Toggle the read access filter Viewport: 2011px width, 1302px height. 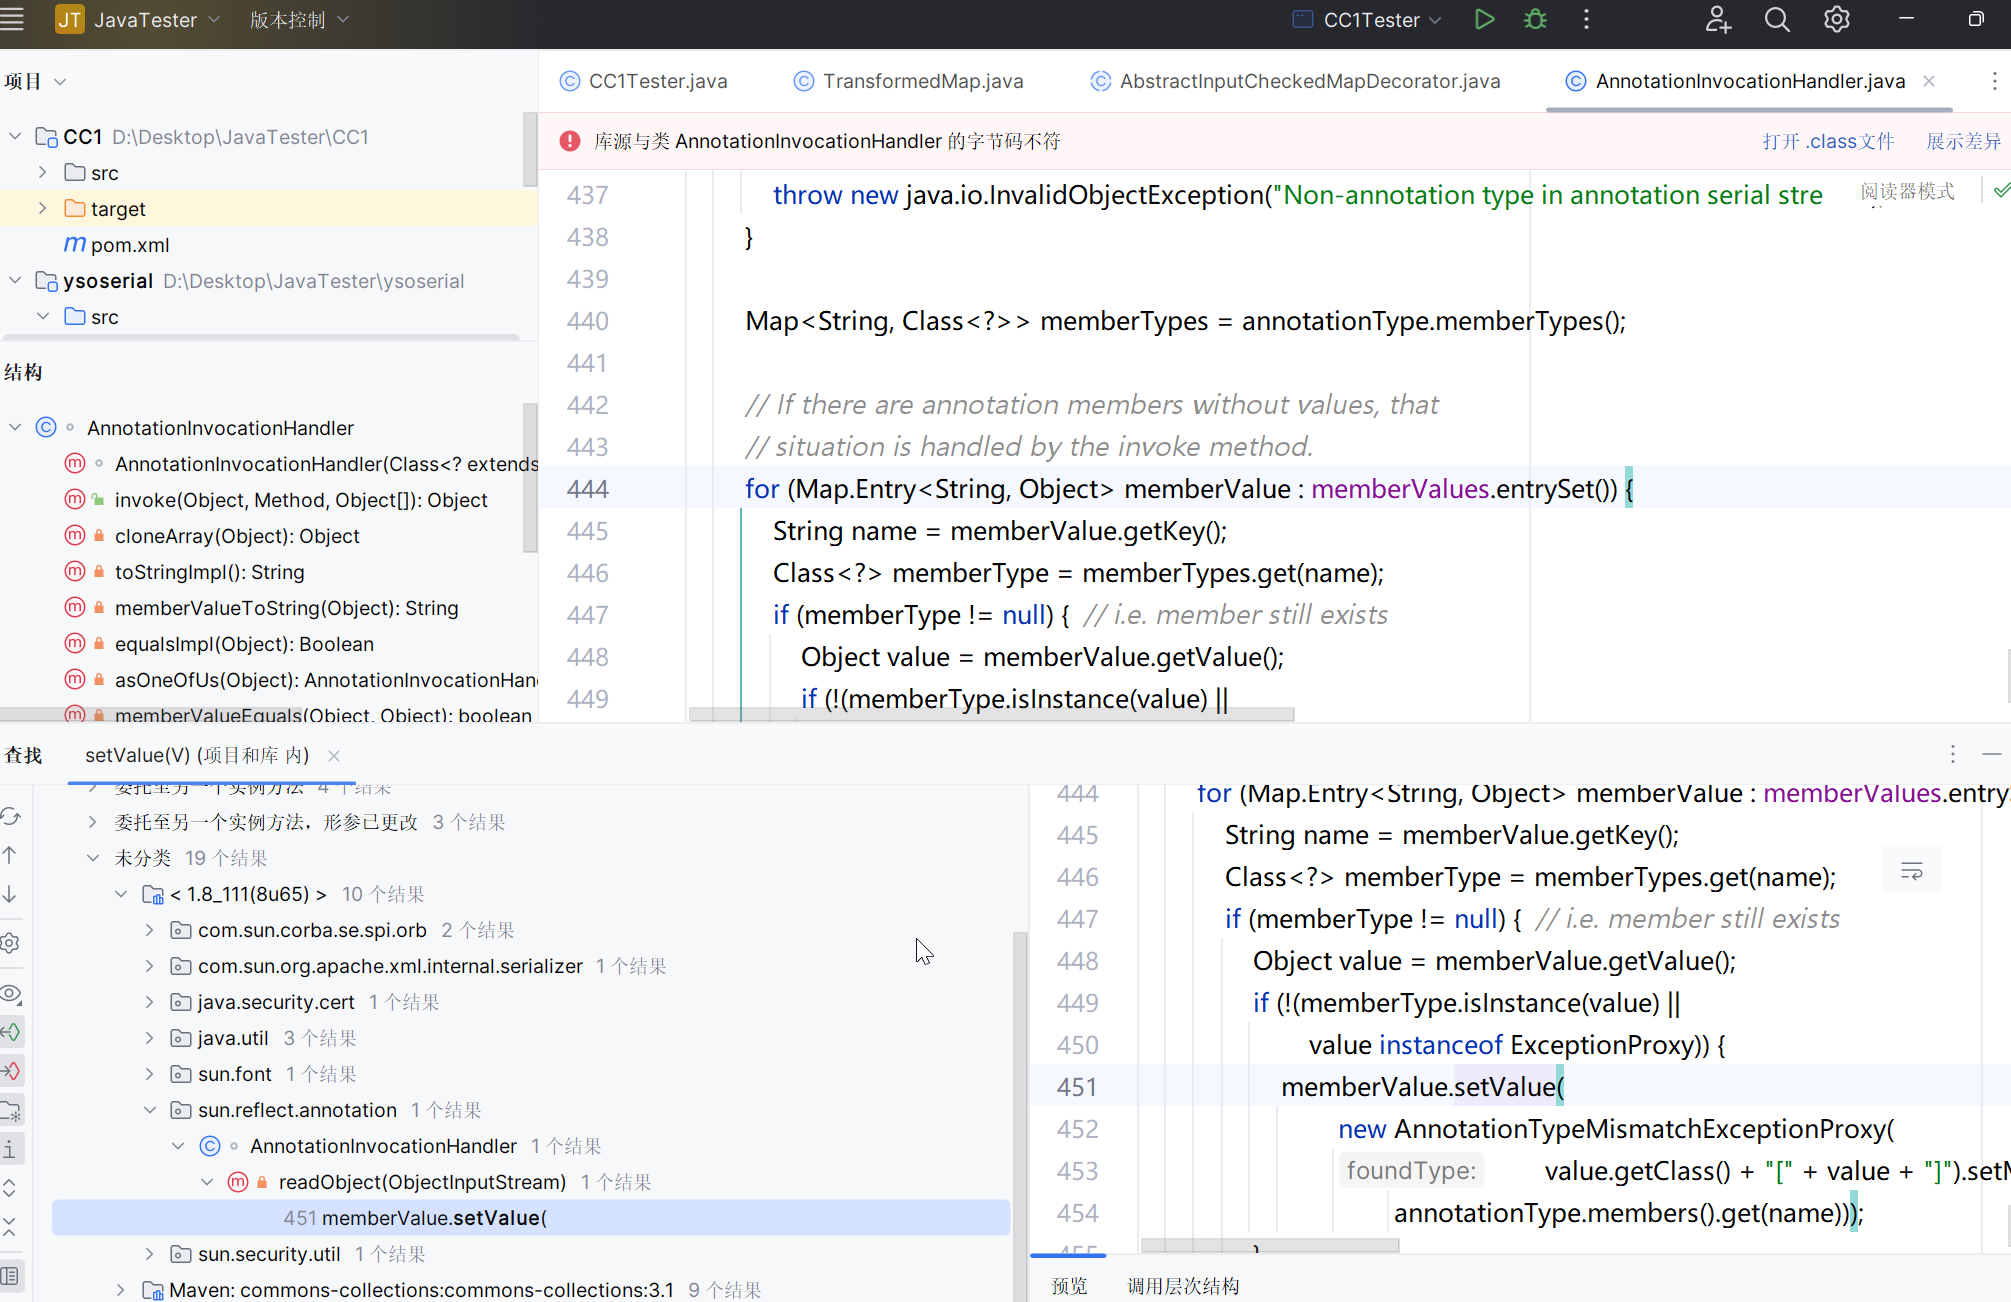coord(11,1032)
